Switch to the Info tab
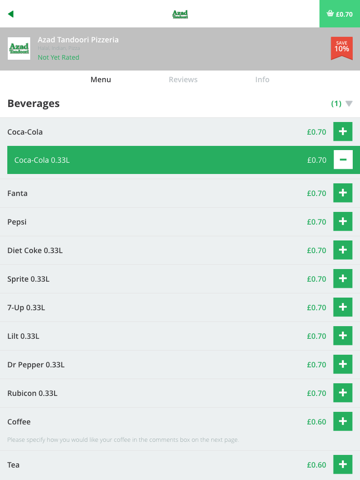Screen dimensions: 360x480 (262, 80)
